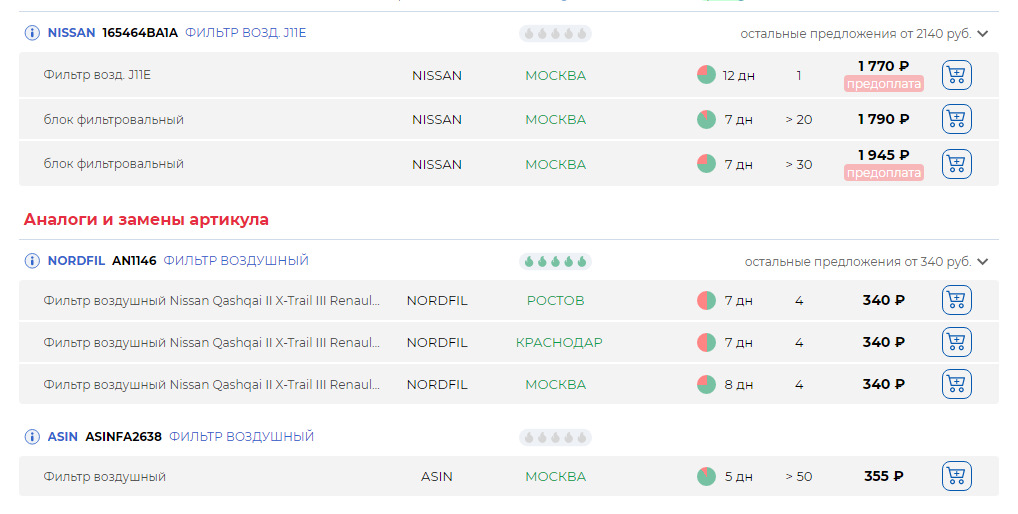Open info icon for NISSAN 165464BA1A
This screenshot has width=1018, height=514.
[32, 33]
